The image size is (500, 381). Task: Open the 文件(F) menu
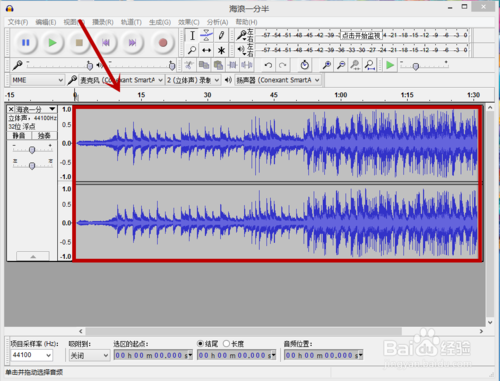(18, 22)
